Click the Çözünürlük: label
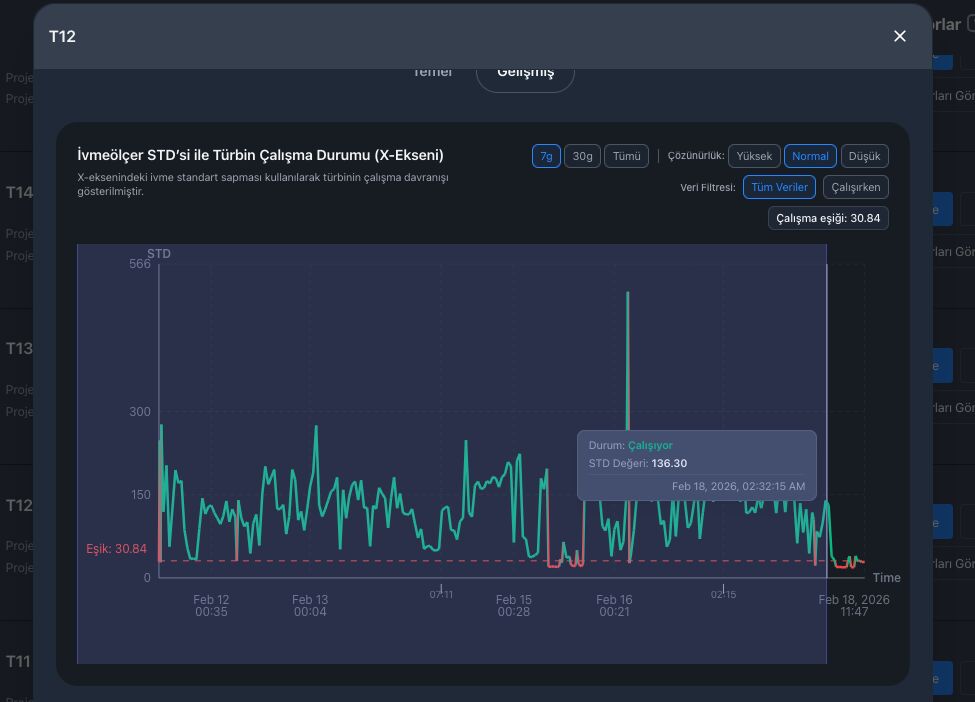 click(696, 155)
